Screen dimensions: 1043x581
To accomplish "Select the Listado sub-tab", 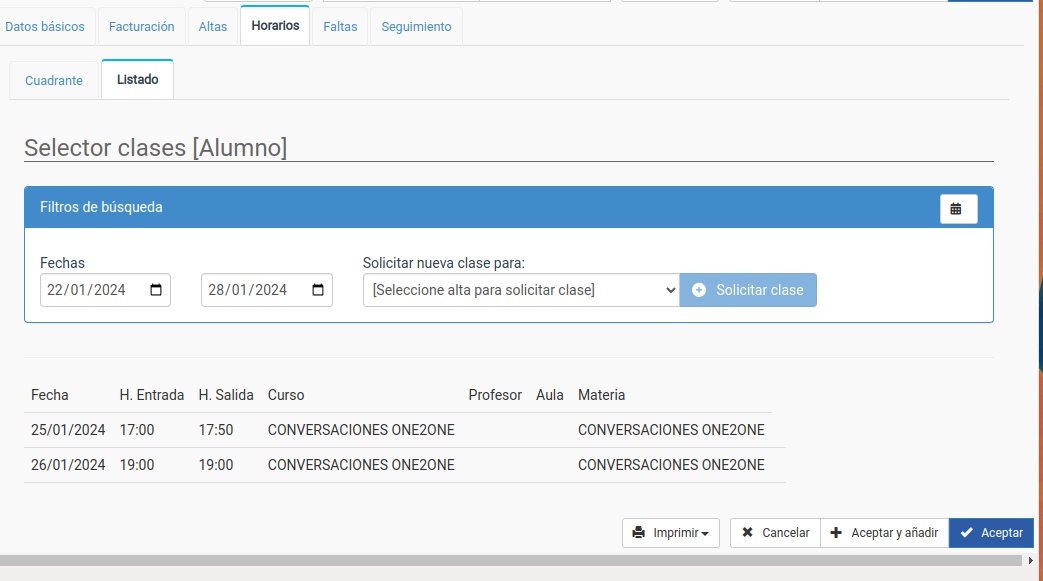I will (x=138, y=79).
